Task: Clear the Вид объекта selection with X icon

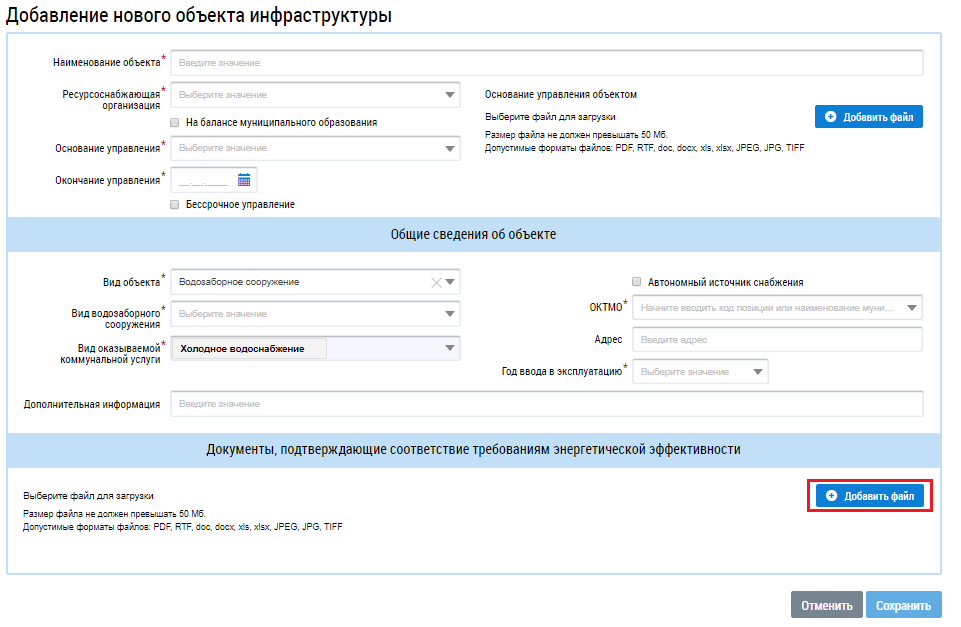Action: click(435, 282)
